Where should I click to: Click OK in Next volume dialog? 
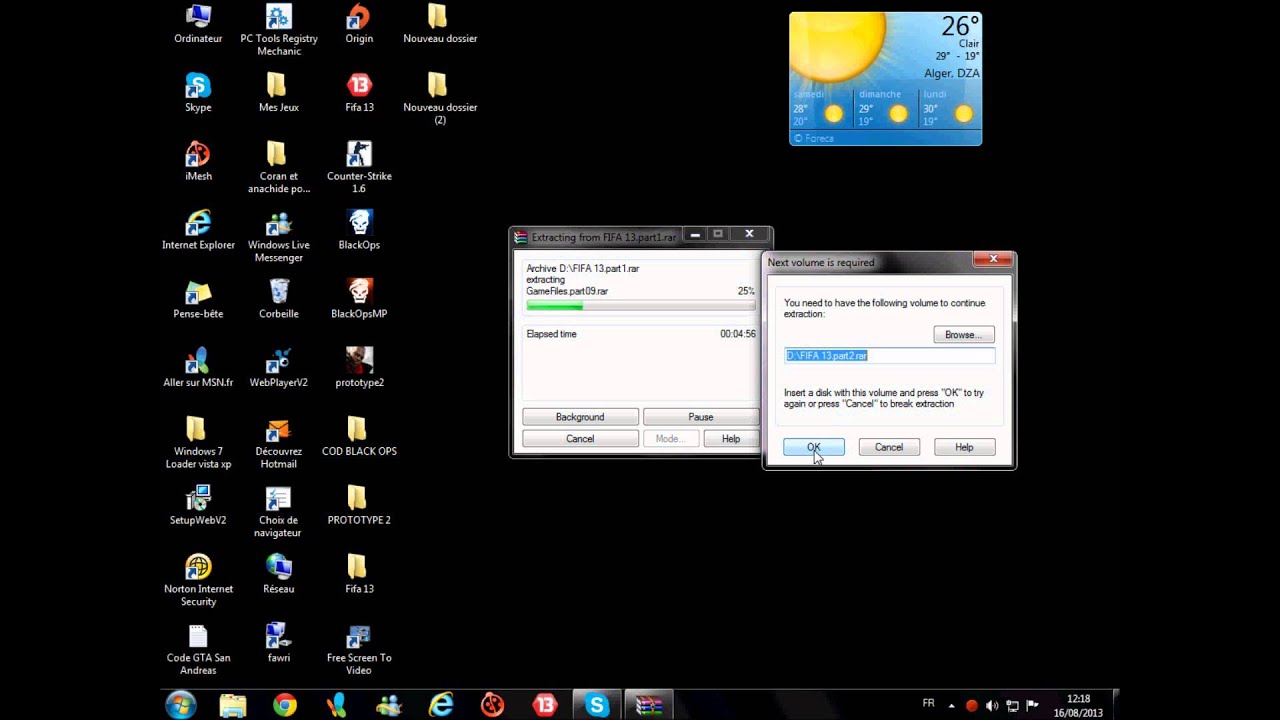[x=814, y=447]
